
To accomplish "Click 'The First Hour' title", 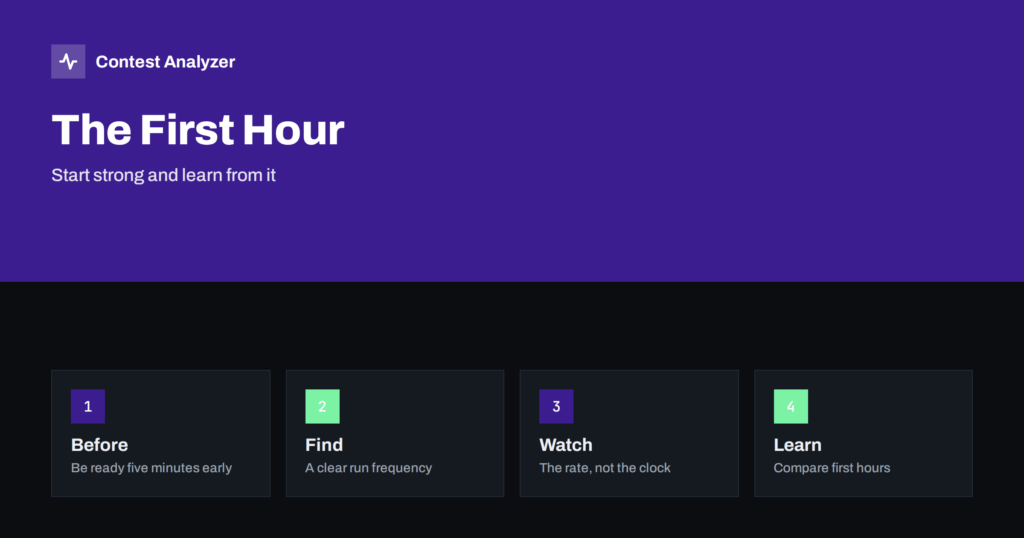I will pos(198,129).
